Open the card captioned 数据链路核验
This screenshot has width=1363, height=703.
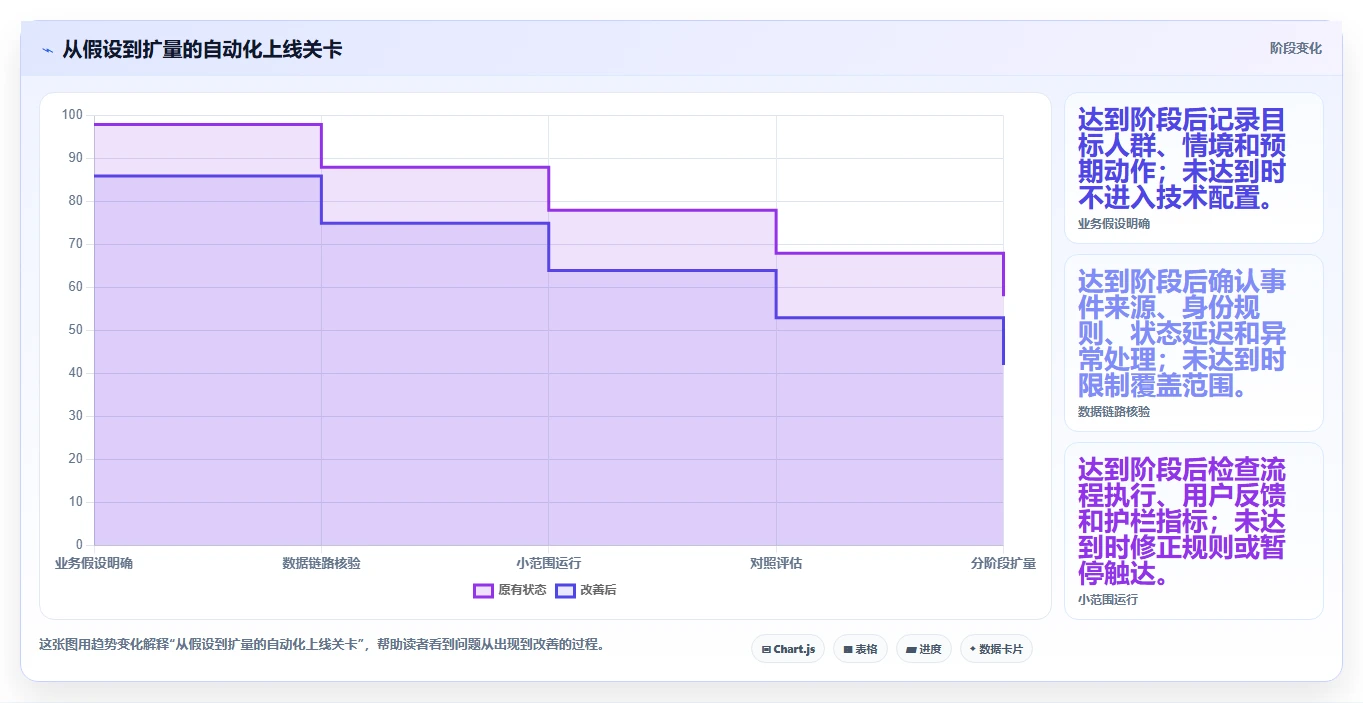click(1193, 343)
